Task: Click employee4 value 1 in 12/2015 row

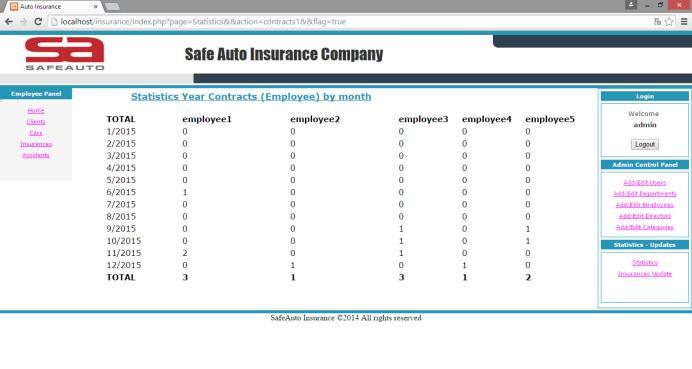Action: point(464,265)
